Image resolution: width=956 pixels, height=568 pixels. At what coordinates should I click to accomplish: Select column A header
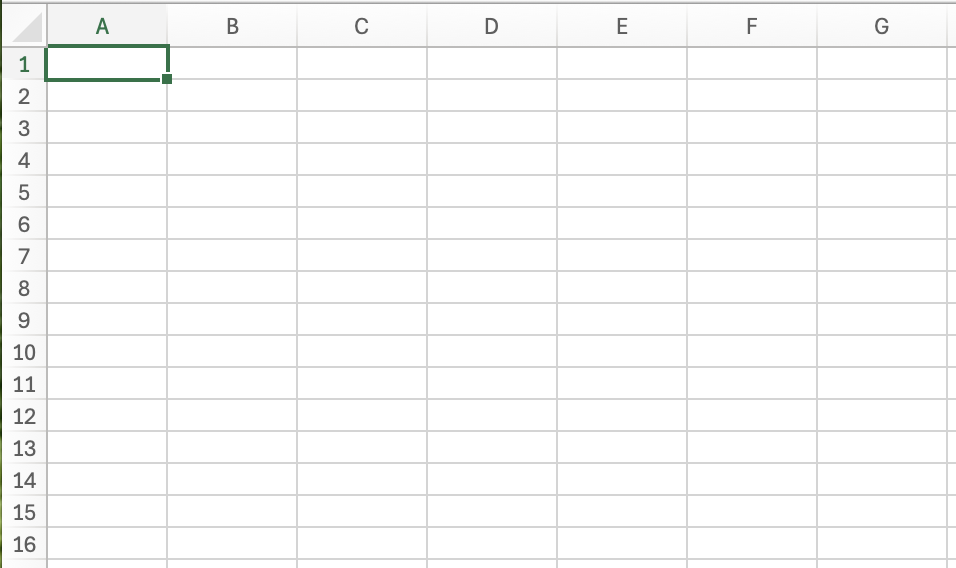click(102, 27)
